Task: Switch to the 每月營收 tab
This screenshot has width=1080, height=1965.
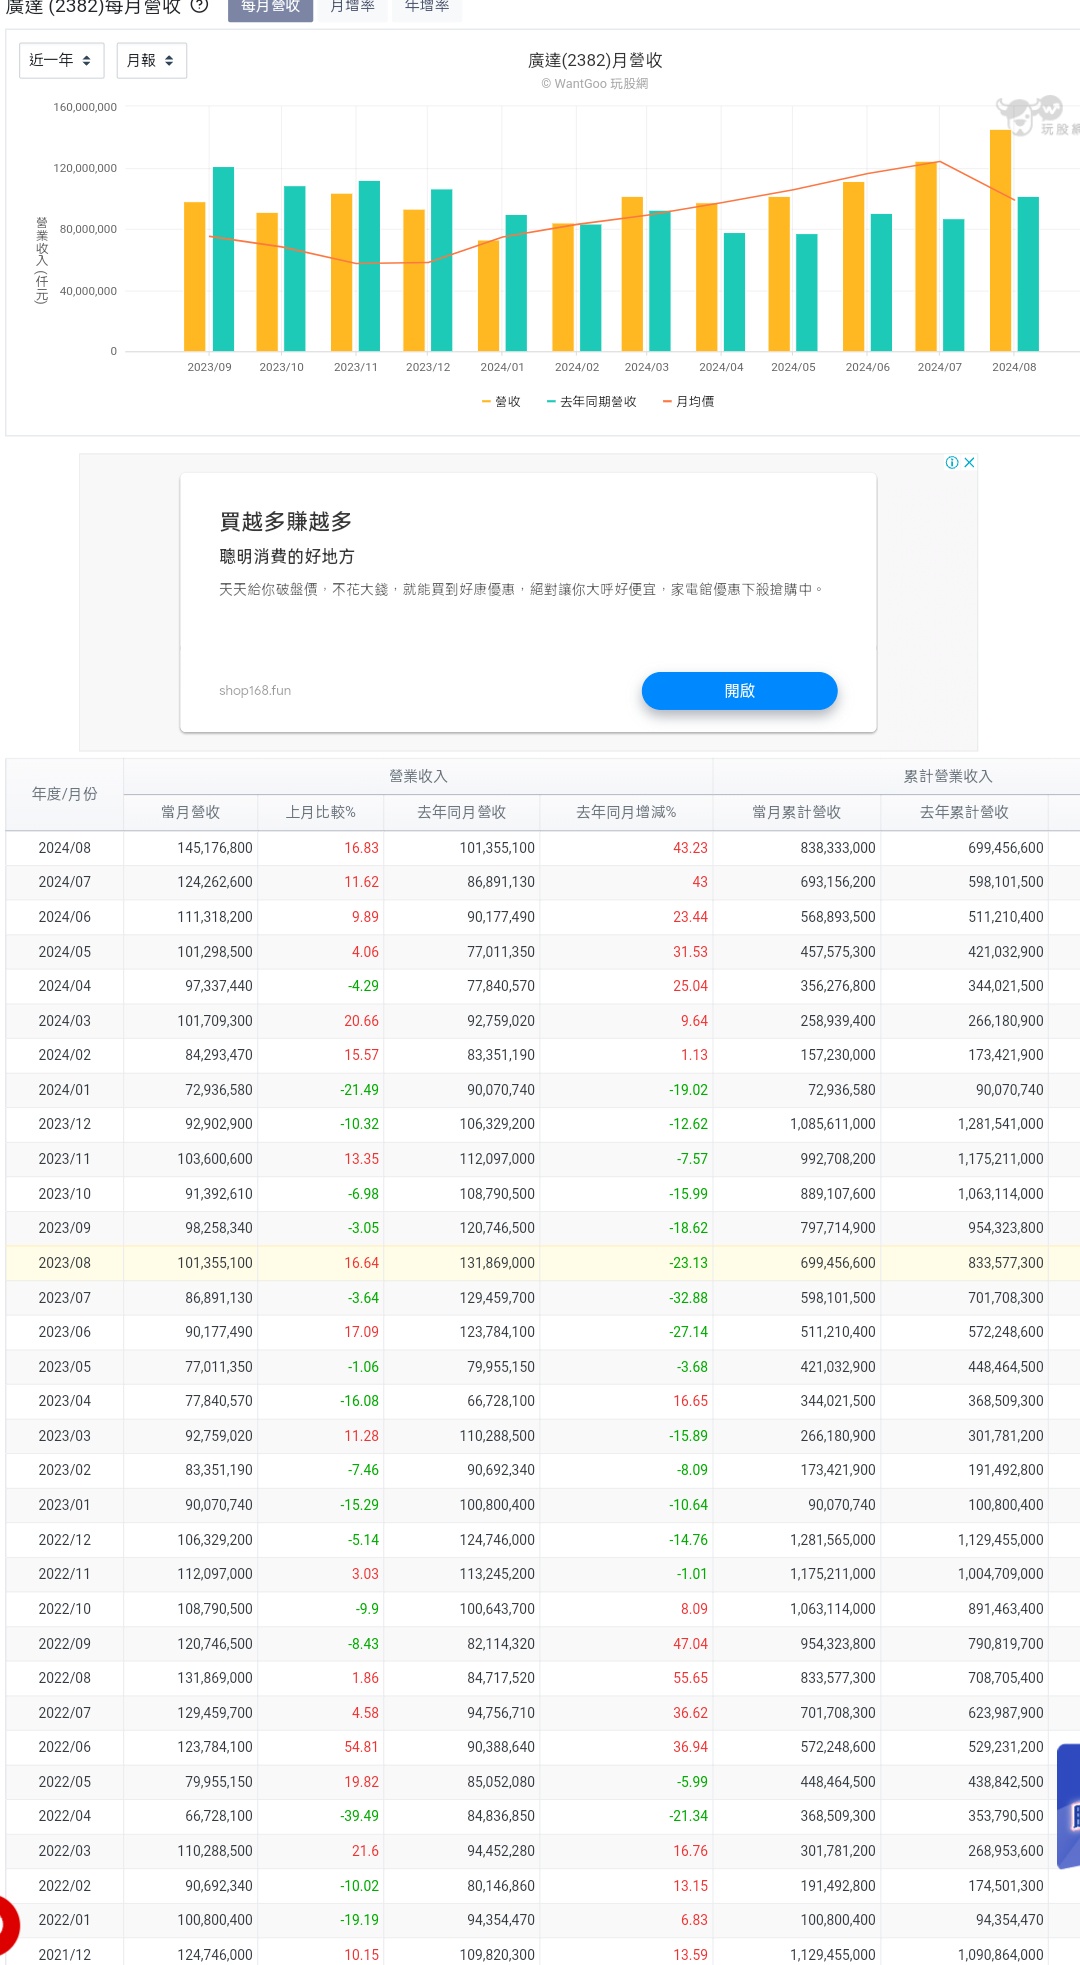Action: (270, 8)
